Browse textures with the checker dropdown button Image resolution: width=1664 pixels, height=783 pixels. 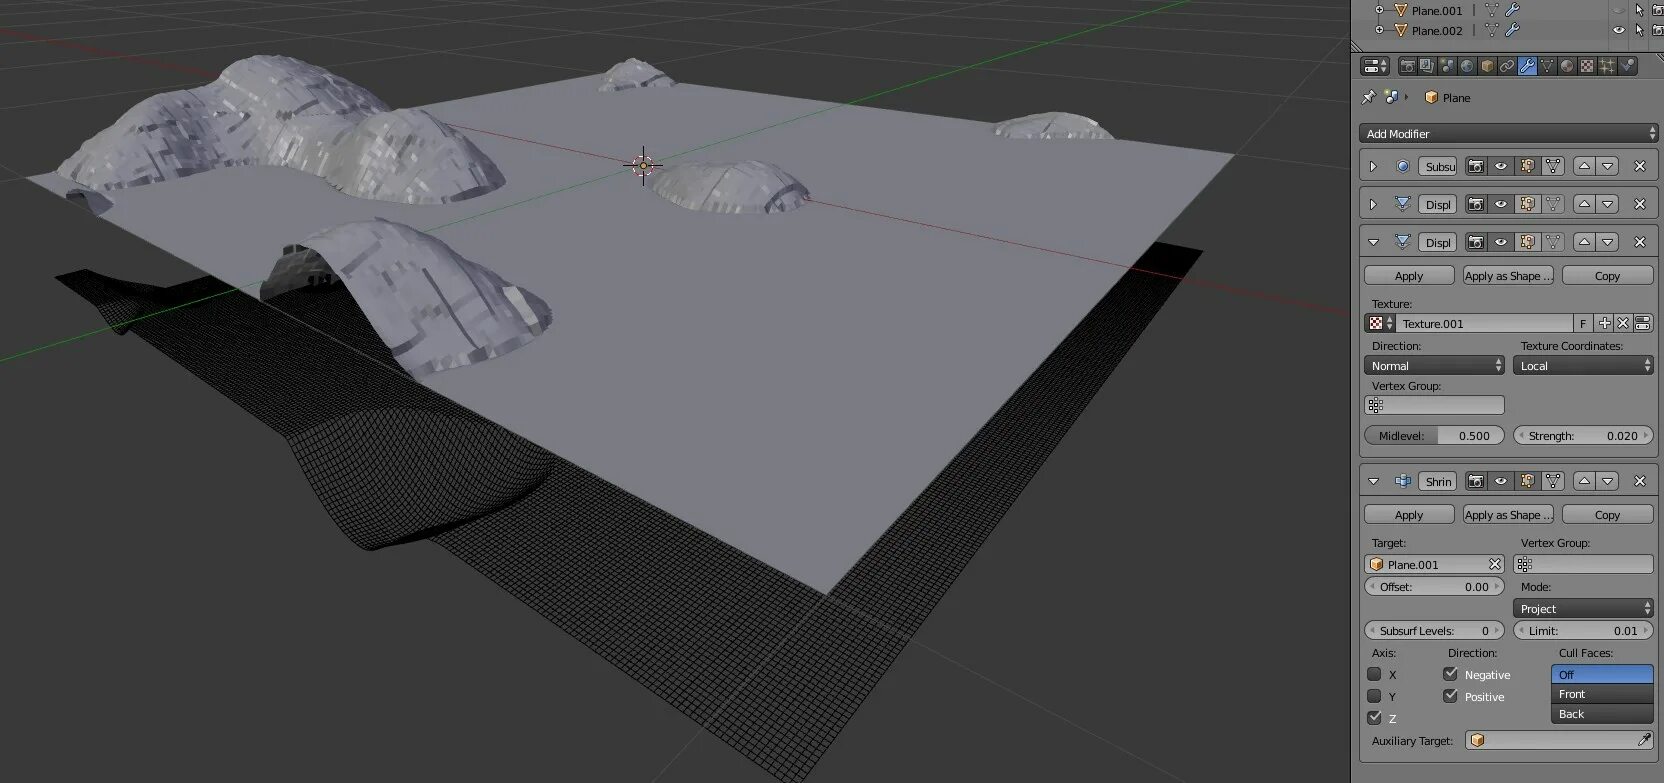[1380, 323]
